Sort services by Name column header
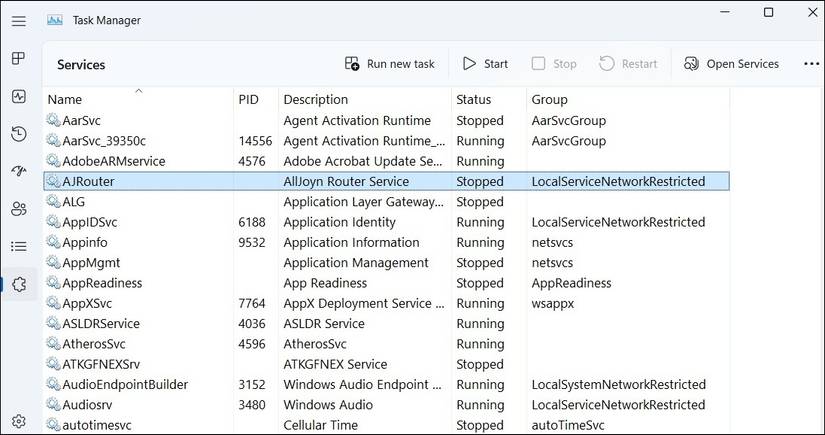This screenshot has width=825, height=435. pos(66,100)
